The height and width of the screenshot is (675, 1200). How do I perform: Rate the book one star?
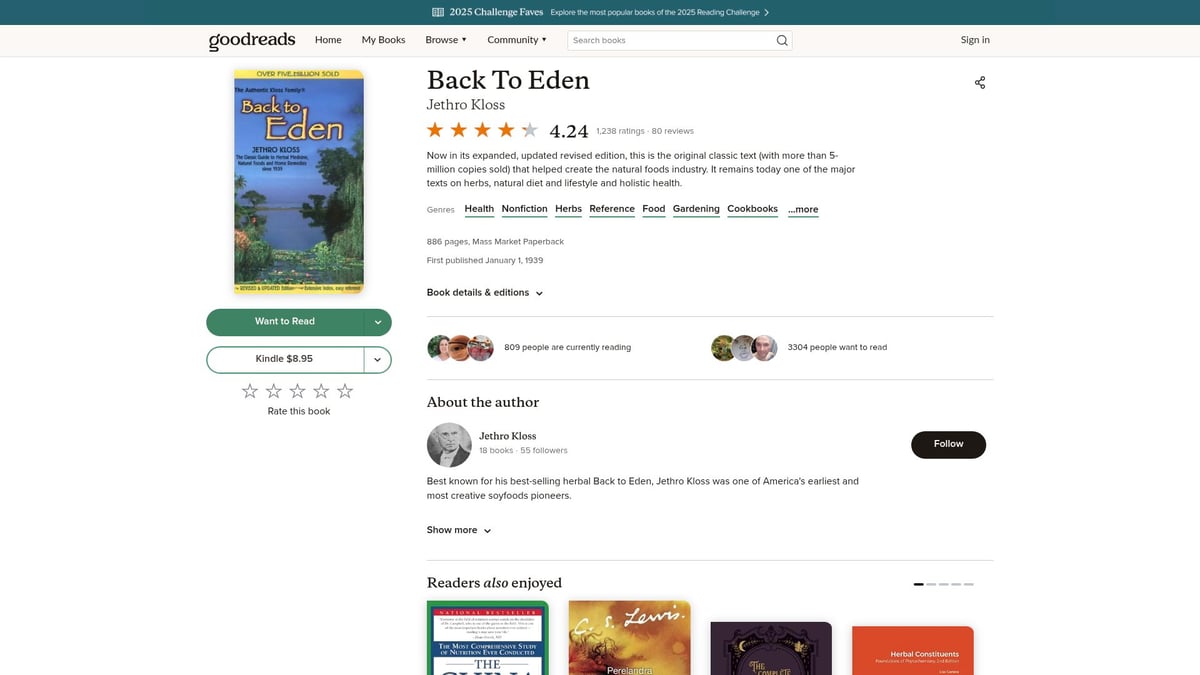click(249, 390)
